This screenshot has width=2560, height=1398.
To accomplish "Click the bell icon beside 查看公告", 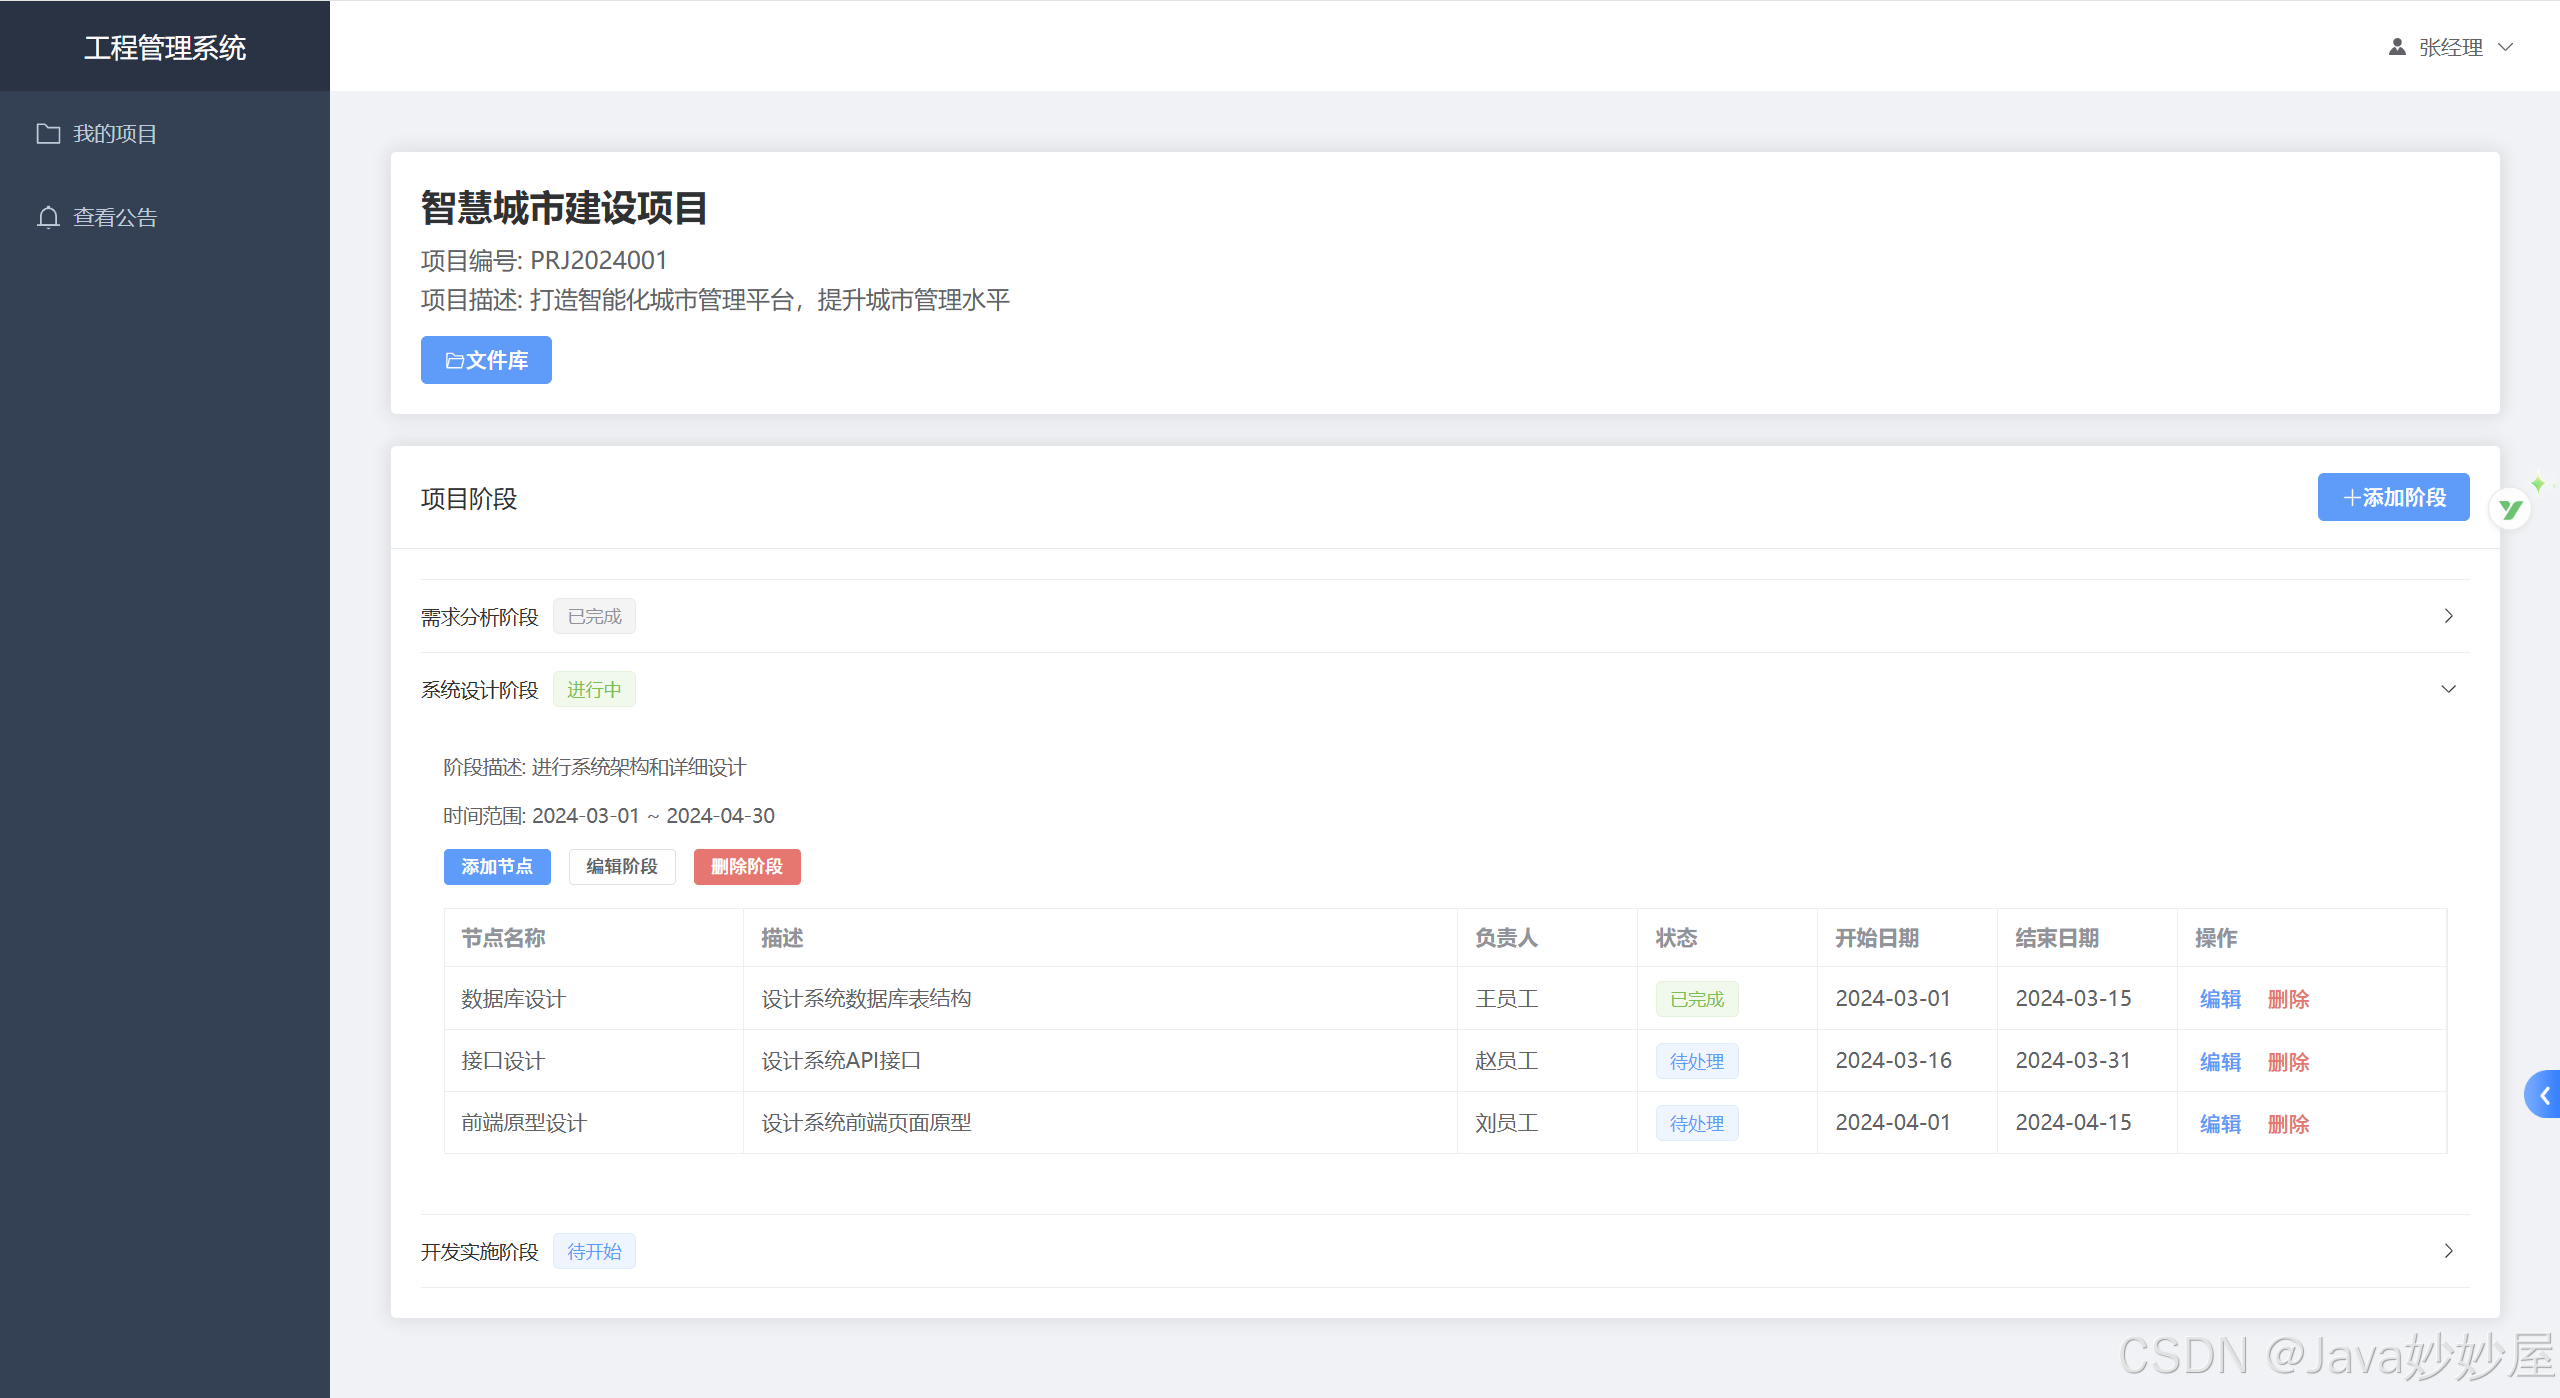I will [48, 217].
